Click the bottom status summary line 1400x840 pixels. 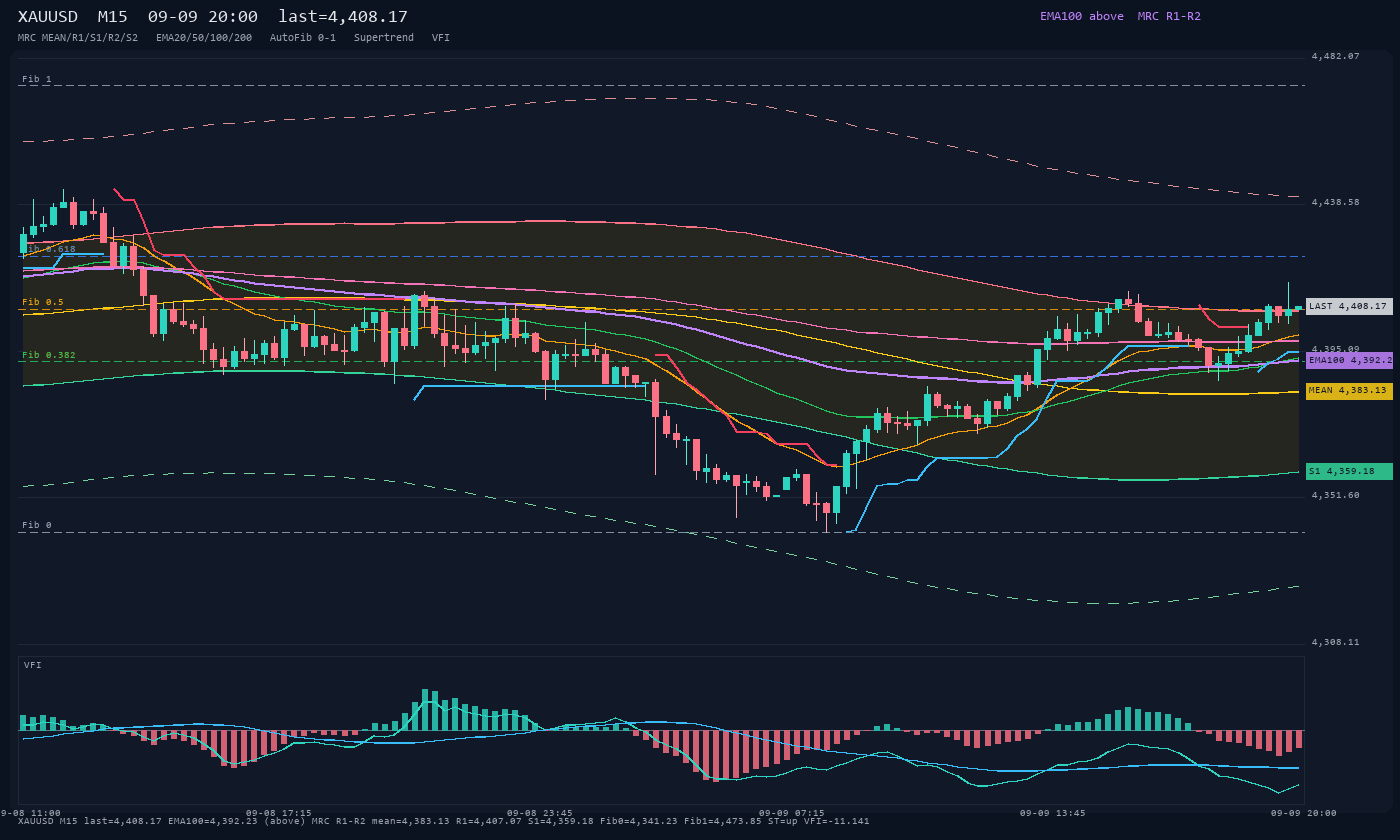[444, 822]
